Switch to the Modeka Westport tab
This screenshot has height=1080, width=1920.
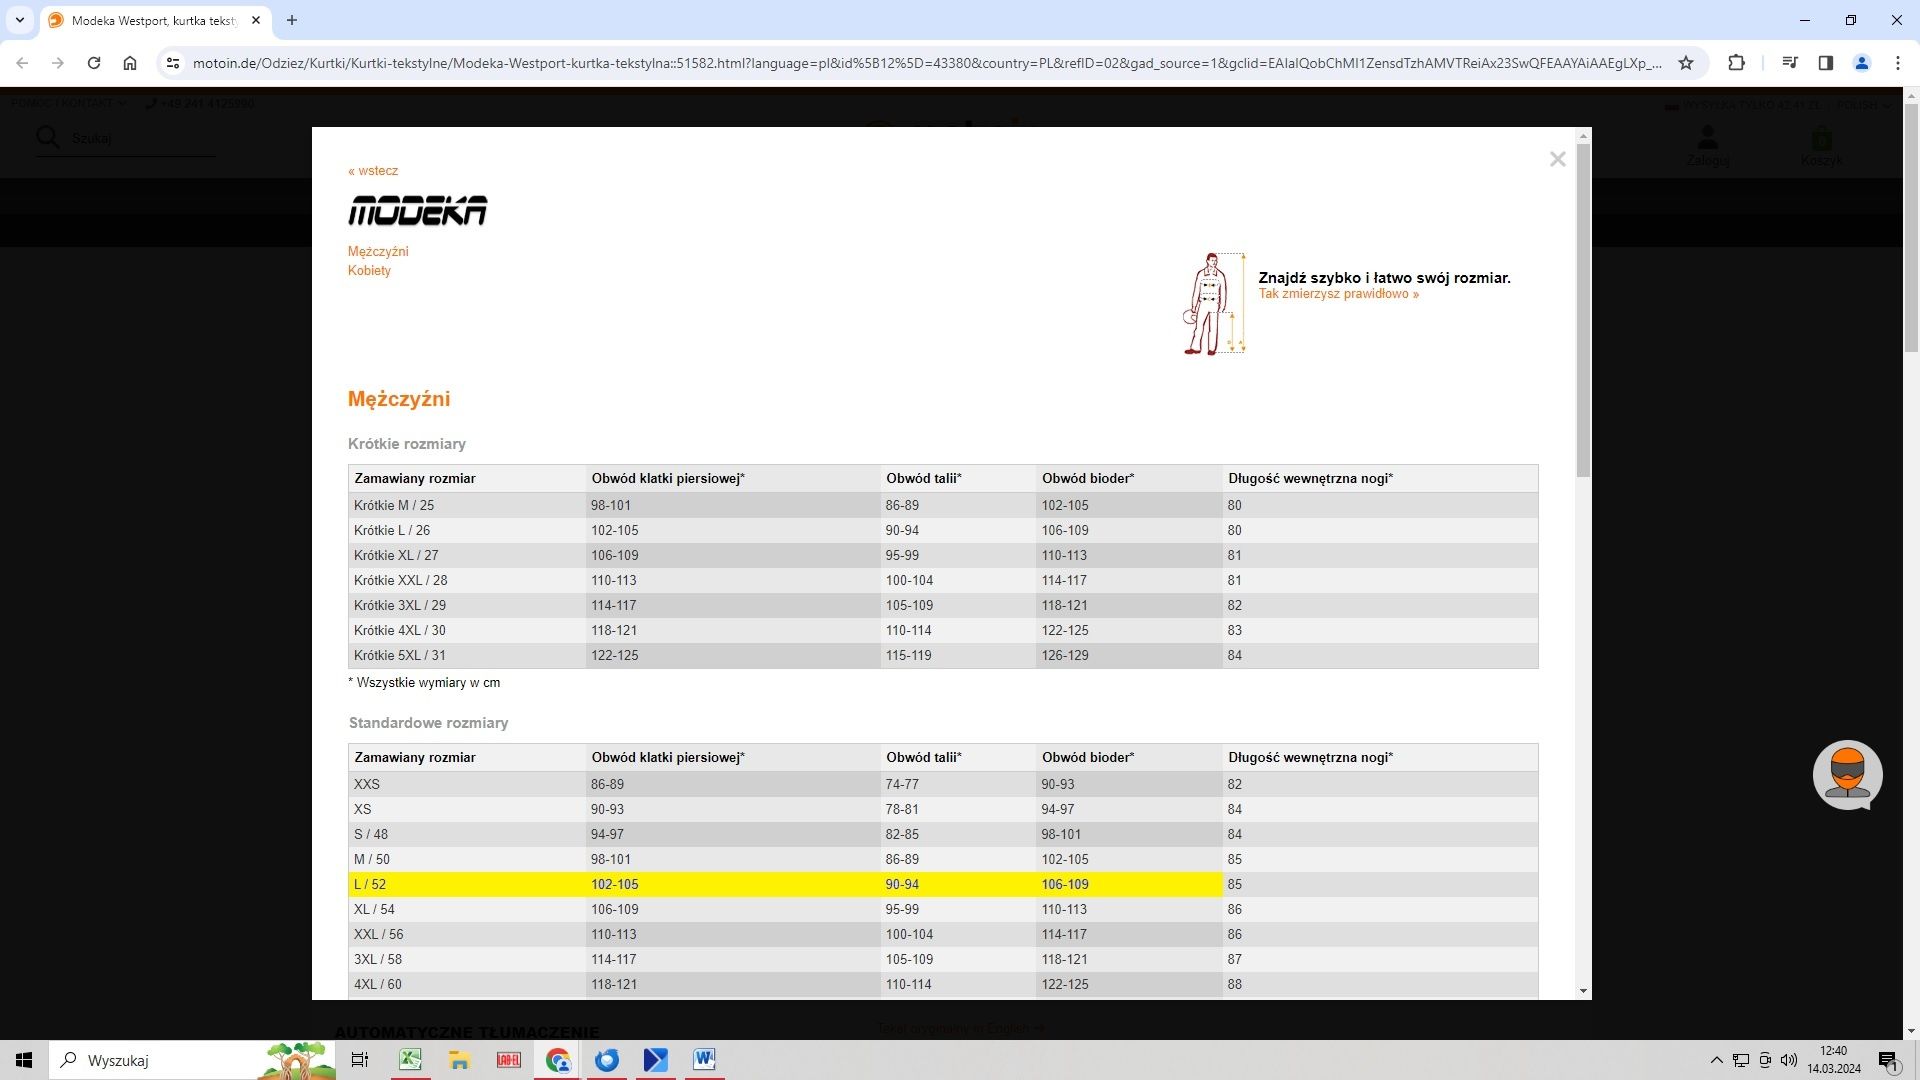154,20
